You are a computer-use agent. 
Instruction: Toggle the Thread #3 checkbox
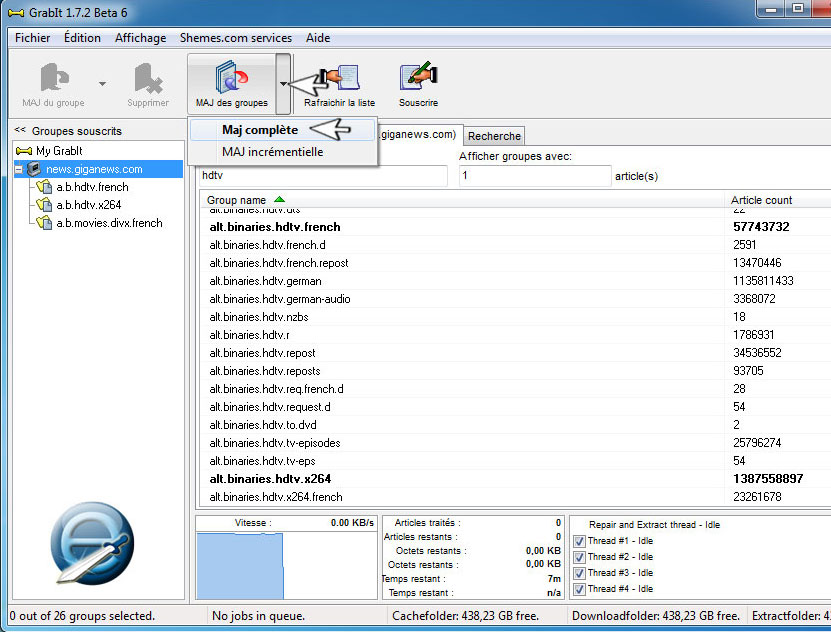tap(579, 573)
